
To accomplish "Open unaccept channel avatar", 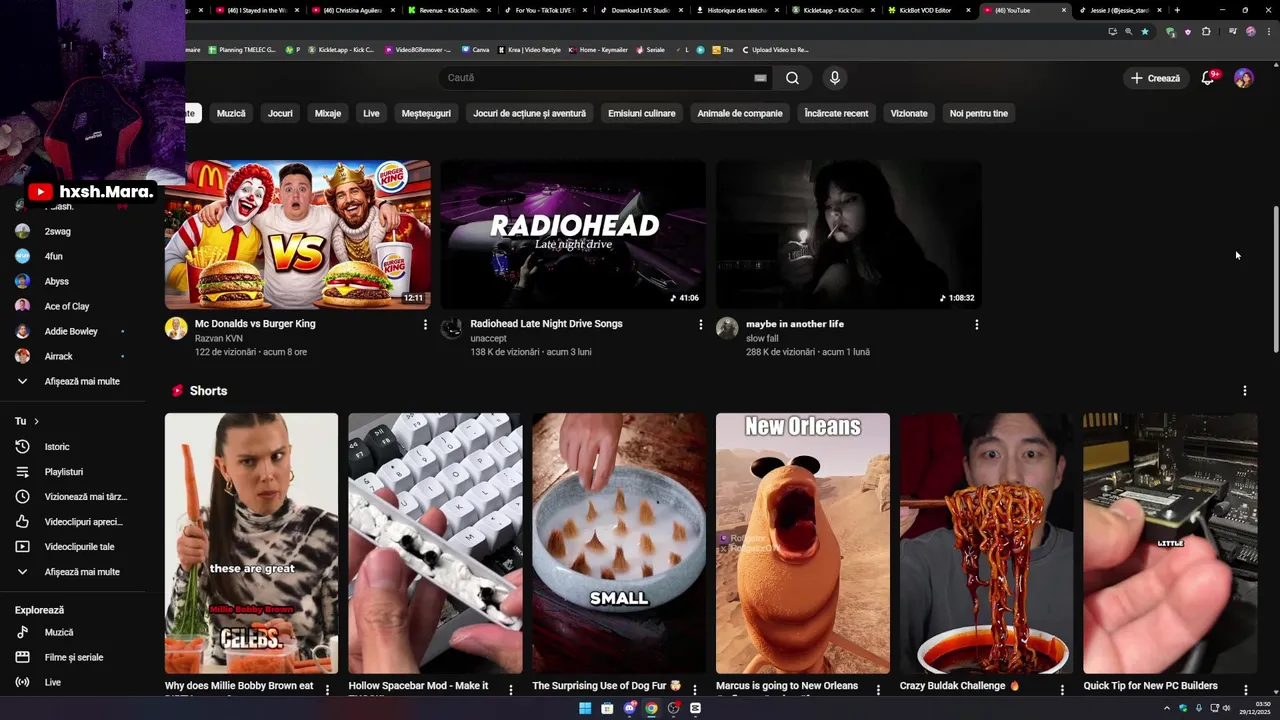I will pyautogui.click(x=452, y=328).
